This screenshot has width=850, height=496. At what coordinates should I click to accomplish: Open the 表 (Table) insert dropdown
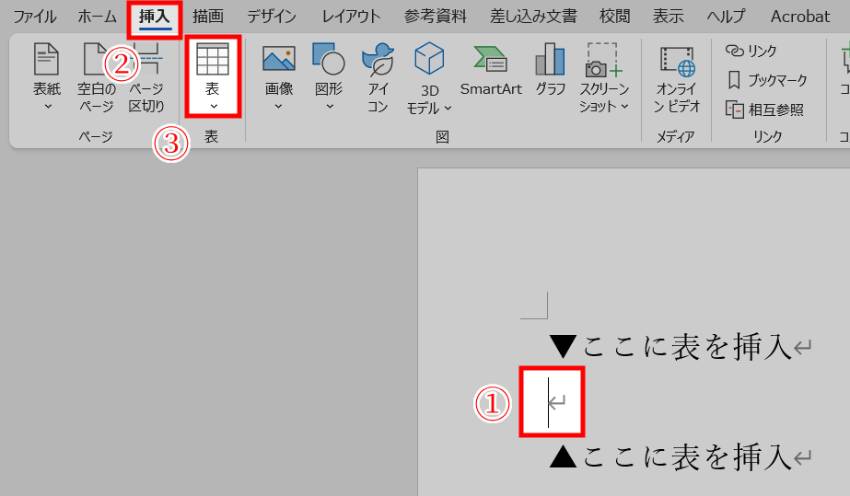pos(212,75)
